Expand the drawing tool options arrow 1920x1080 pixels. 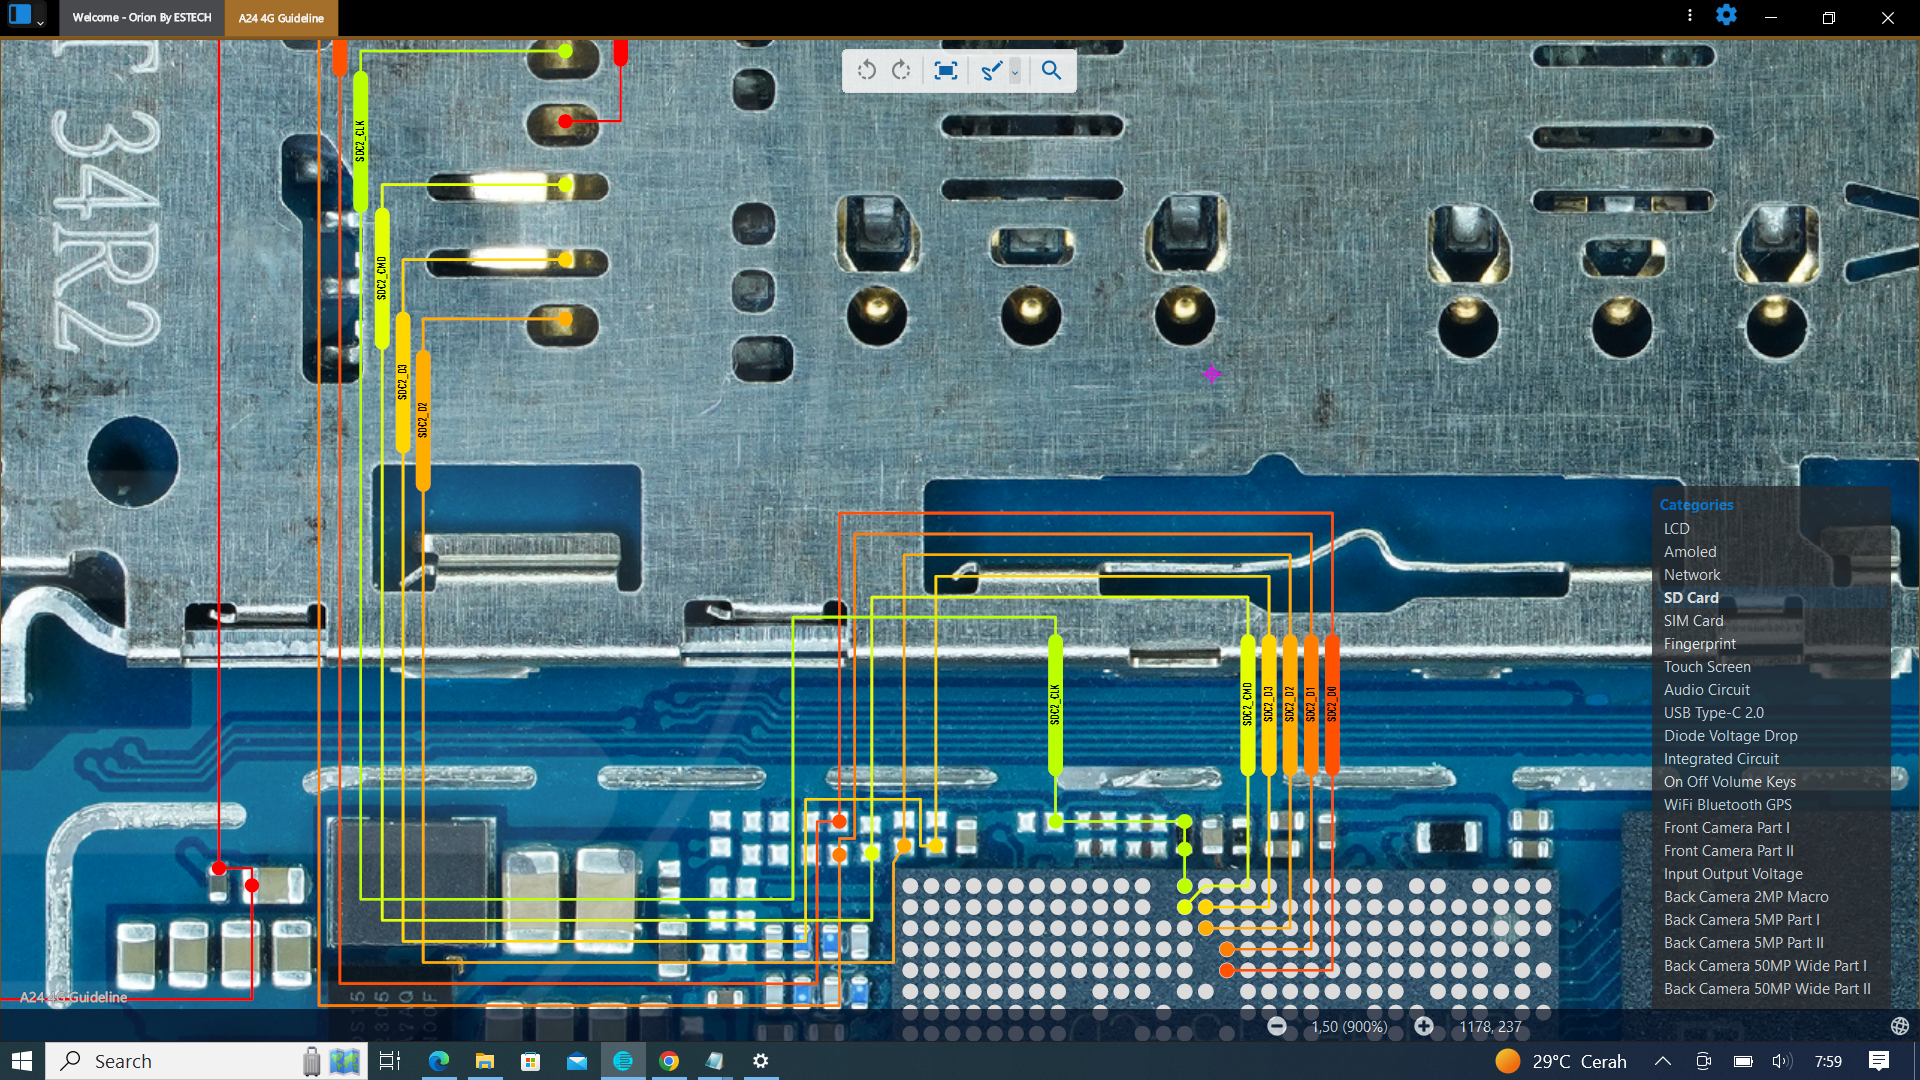tap(1015, 72)
